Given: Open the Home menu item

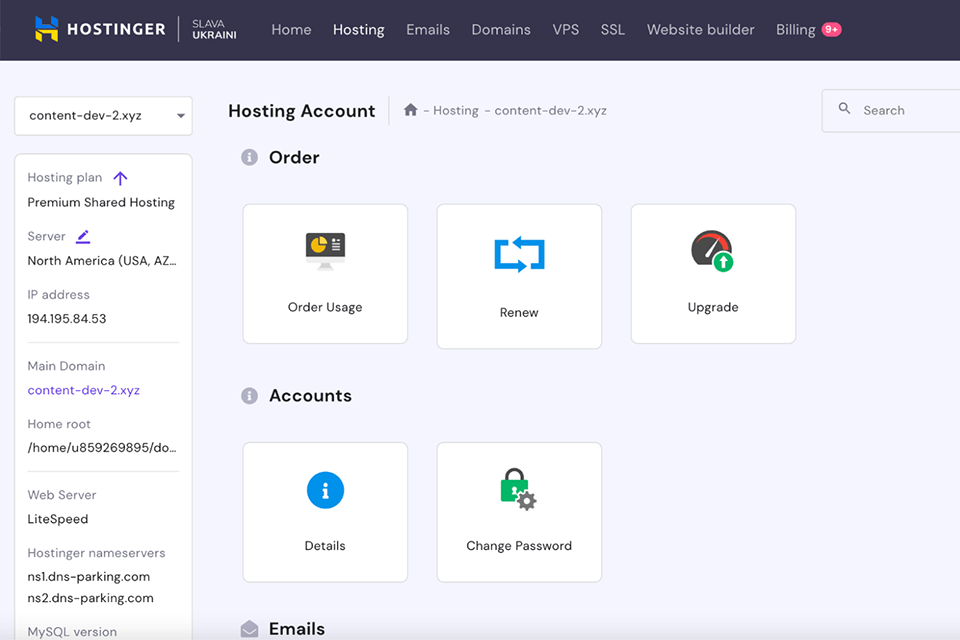Looking at the screenshot, I should (291, 30).
